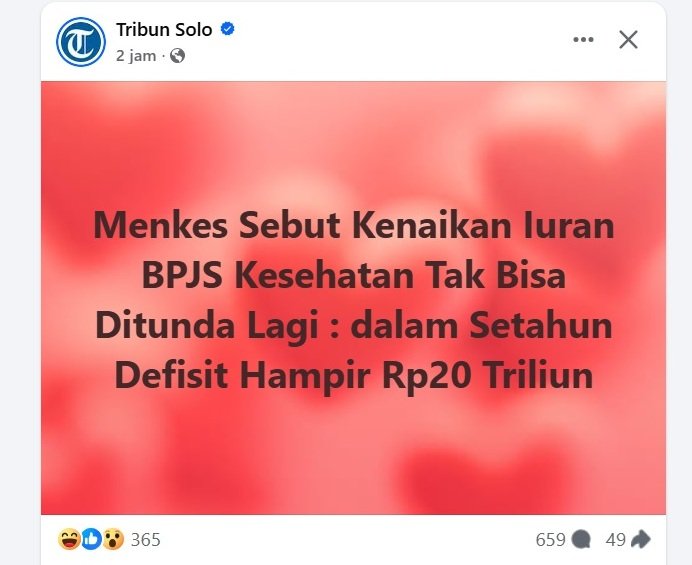
Task: Click the "Menkes Sebut Kenaikan Iuran" headline line
Action: pyautogui.click(x=354, y=225)
